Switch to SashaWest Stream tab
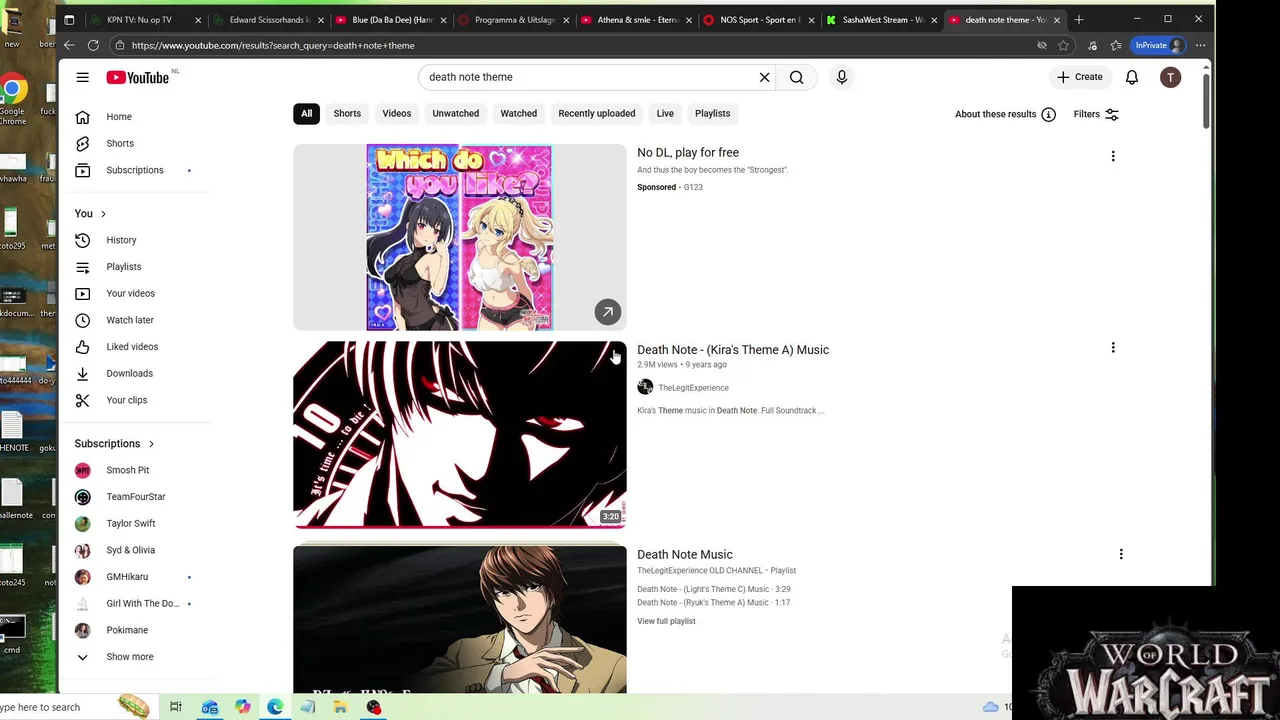1280x720 pixels. pos(882,20)
